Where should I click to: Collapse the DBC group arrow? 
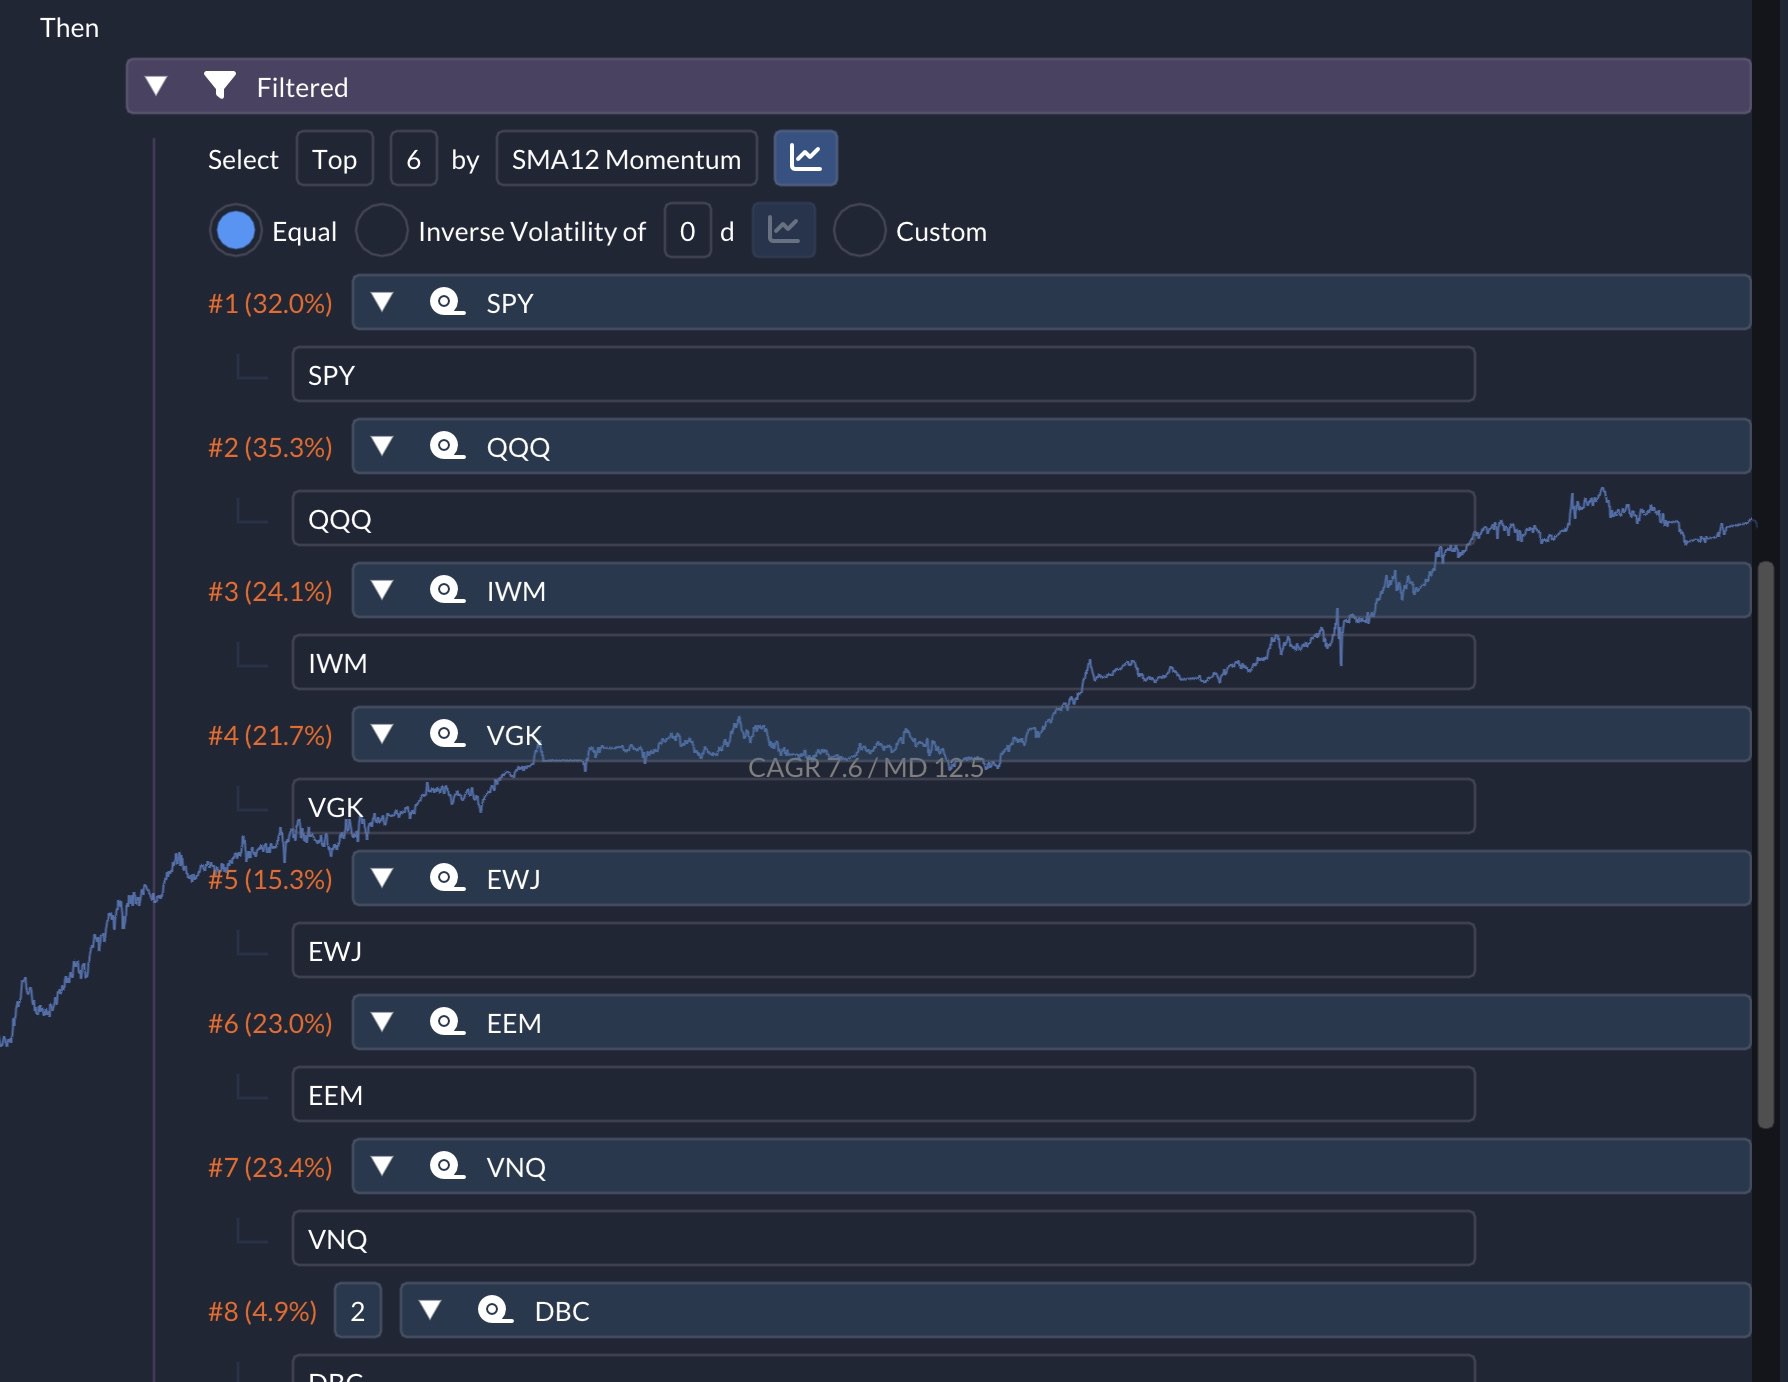point(430,1310)
